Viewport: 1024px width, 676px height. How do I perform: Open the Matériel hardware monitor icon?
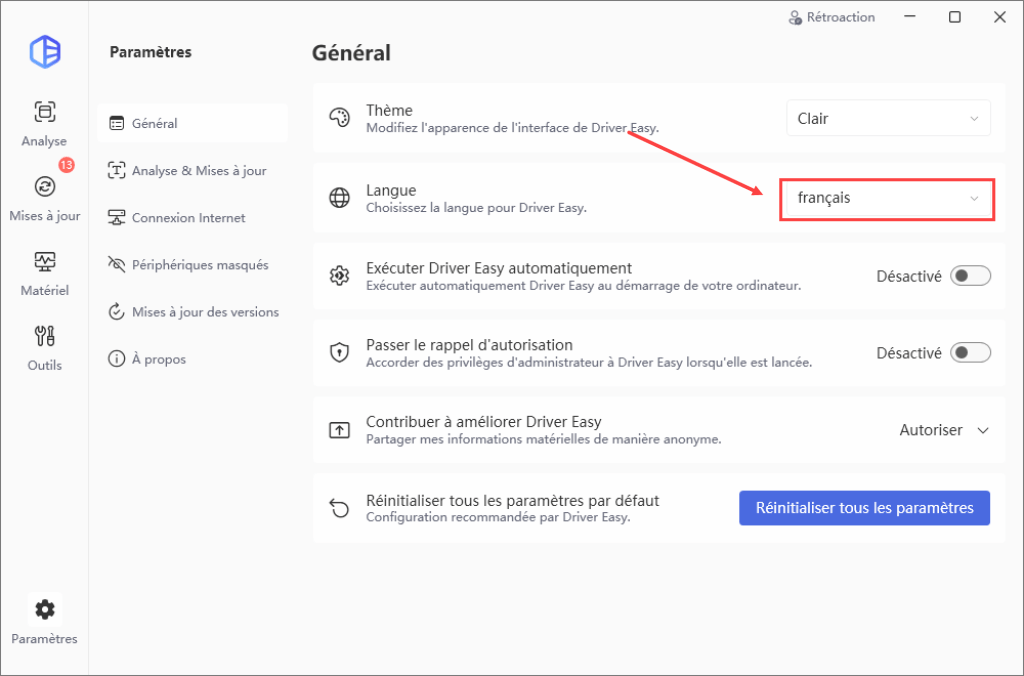(44, 262)
